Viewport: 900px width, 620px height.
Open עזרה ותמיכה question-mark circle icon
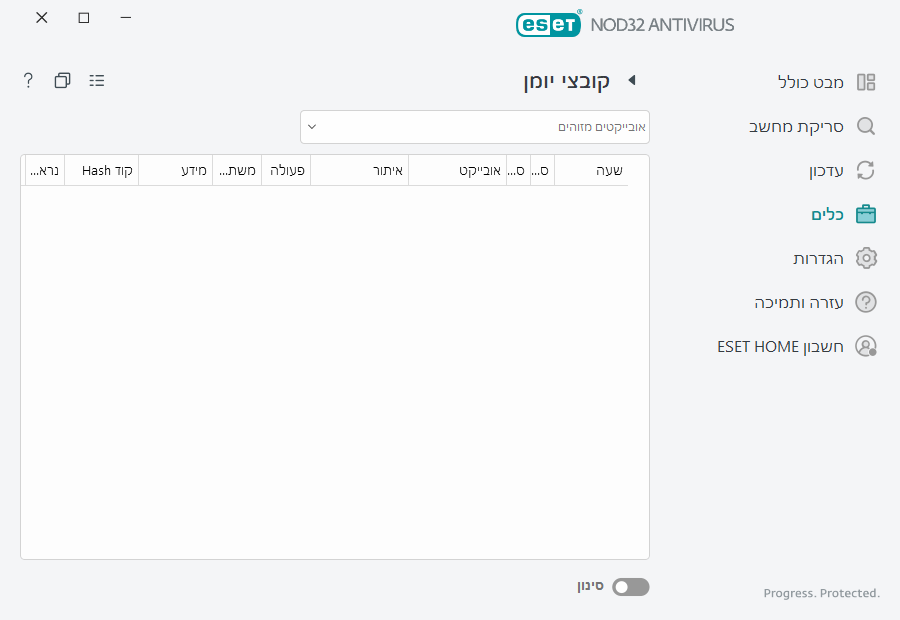[x=866, y=302]
